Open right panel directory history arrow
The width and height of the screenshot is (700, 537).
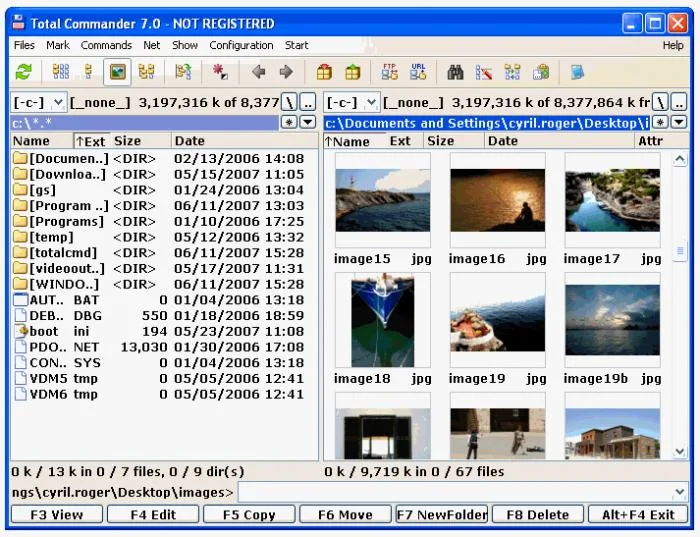[679, 122]
